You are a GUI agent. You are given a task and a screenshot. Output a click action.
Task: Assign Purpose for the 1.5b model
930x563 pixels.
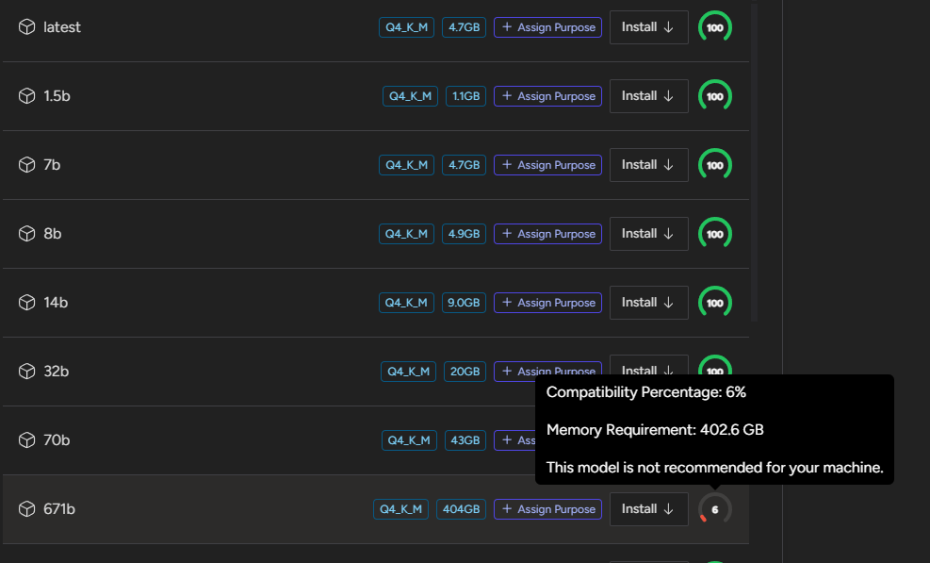coord(548,96)
